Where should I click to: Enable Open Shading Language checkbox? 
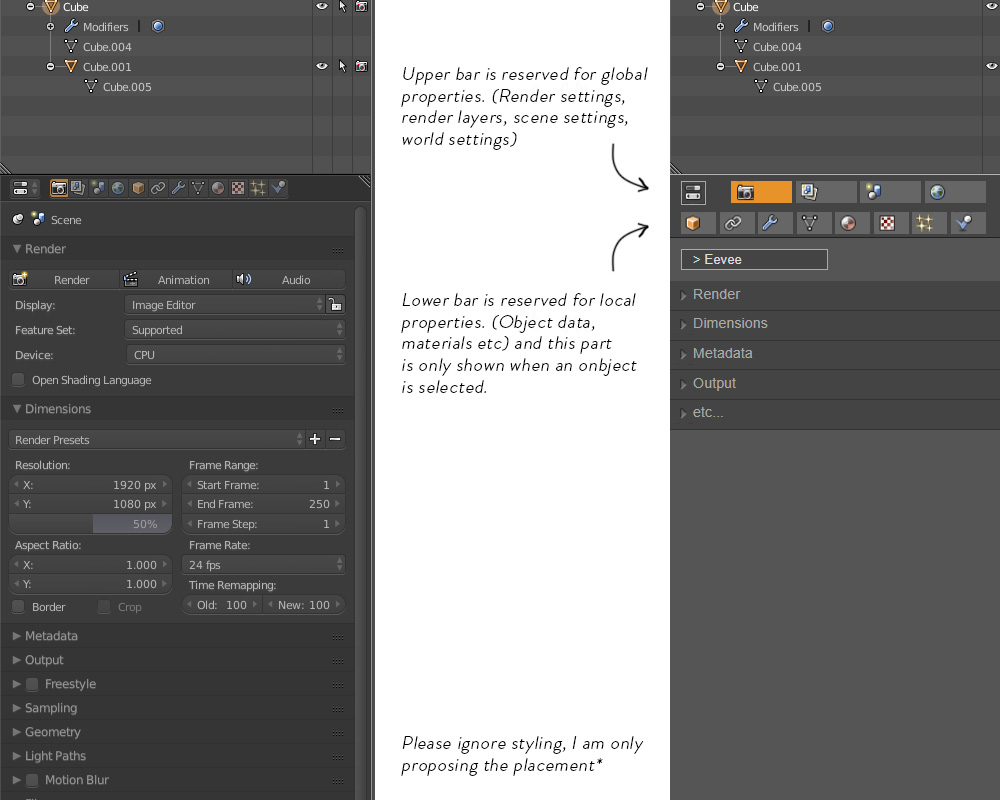pyautogui.click(x=18, y=380)
